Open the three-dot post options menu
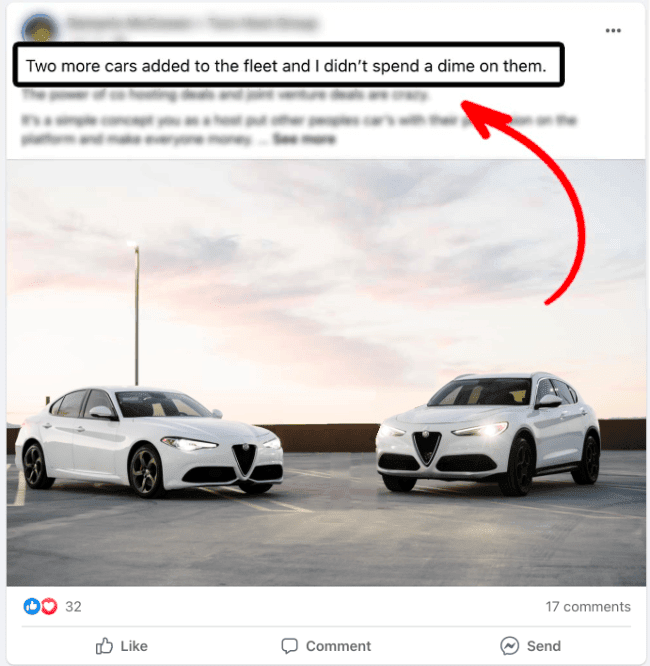The image size is (650, 666). [x=613, y=31]
